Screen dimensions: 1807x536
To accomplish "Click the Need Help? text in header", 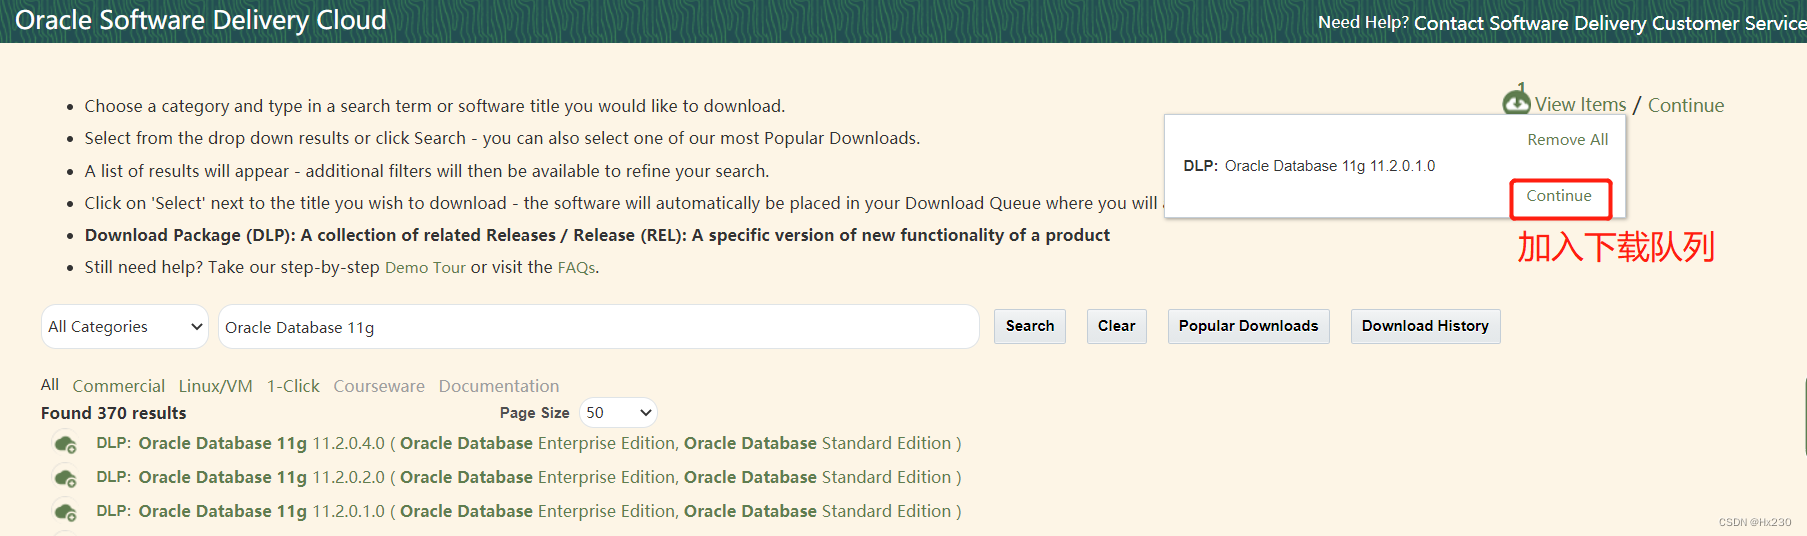I will coord(1363,22).
